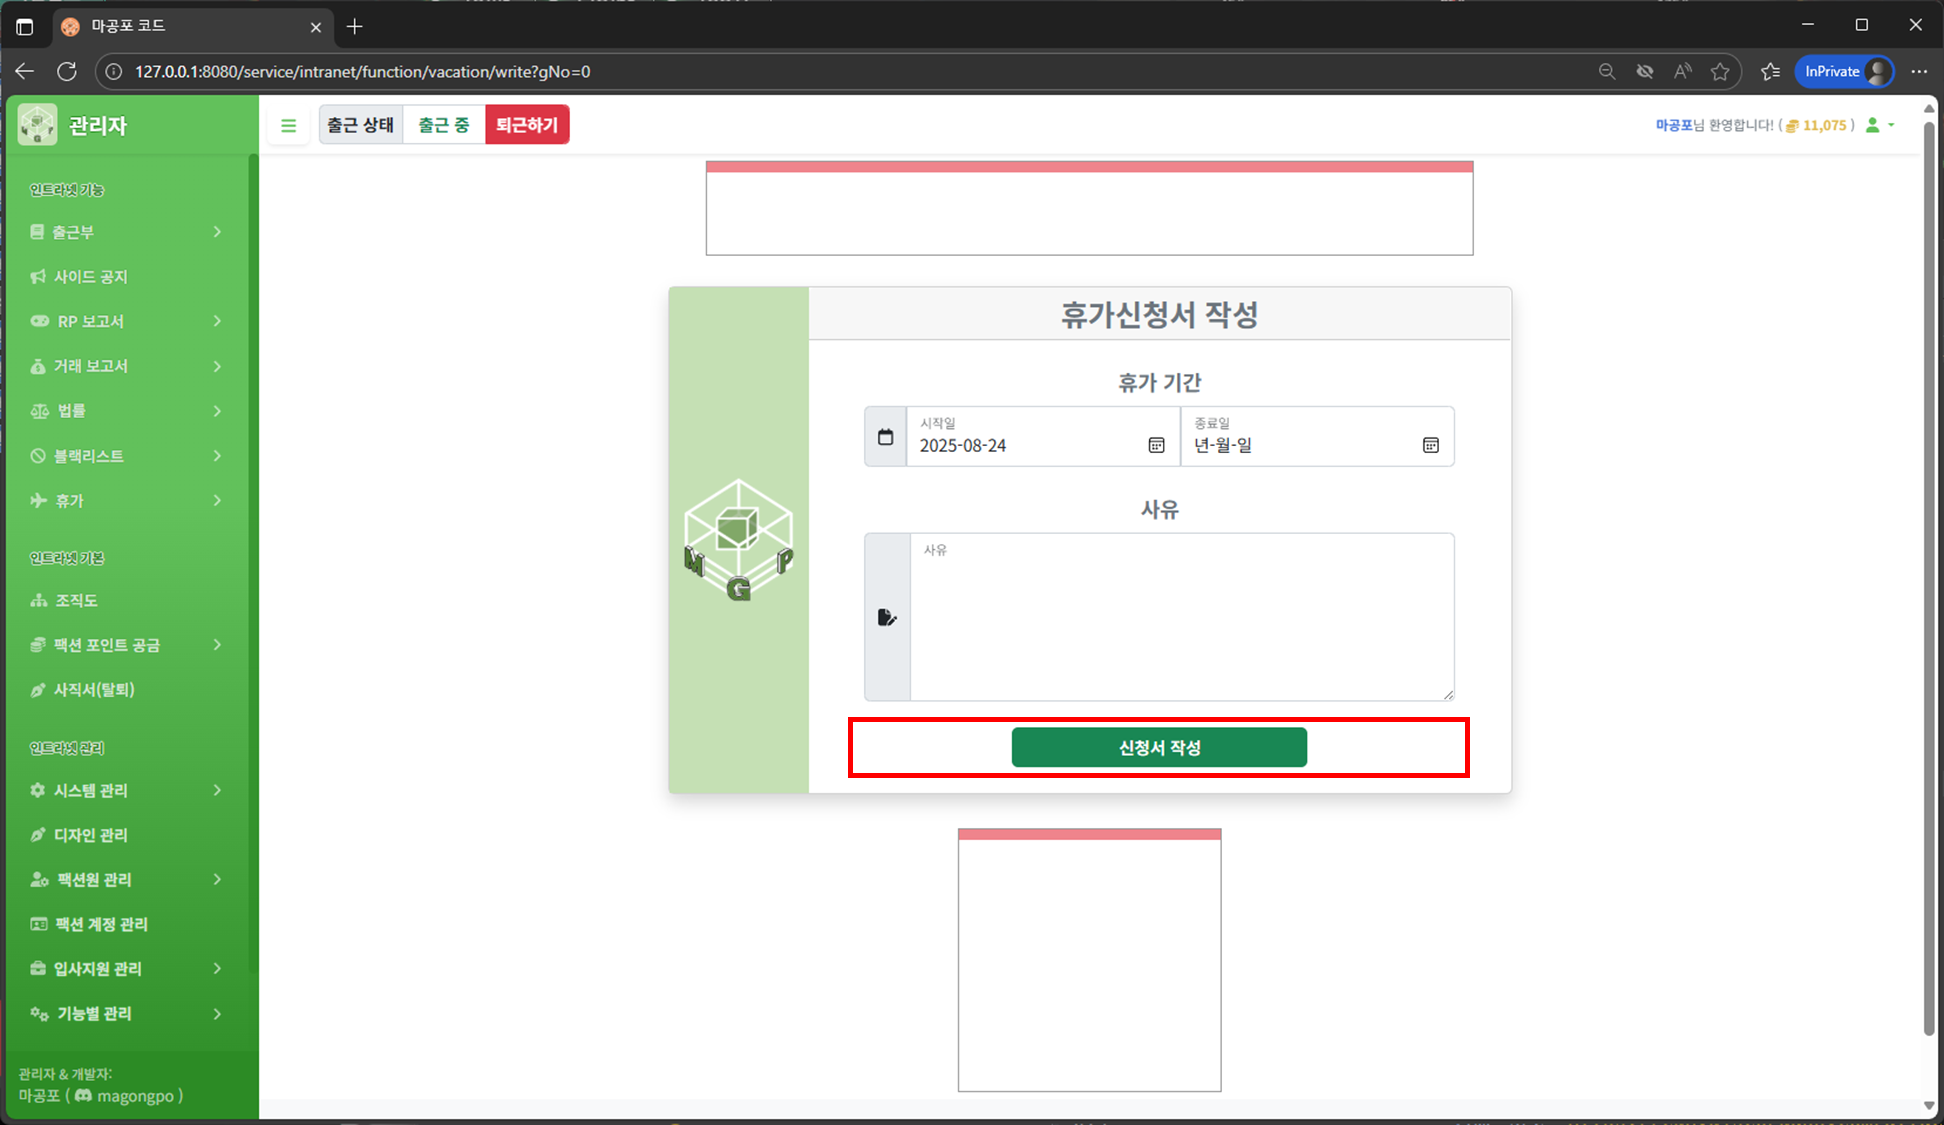Expand the 시스템 관리 submenu chevron
The width and height of the screenshot is (1944, 1125).
point(217,790)
